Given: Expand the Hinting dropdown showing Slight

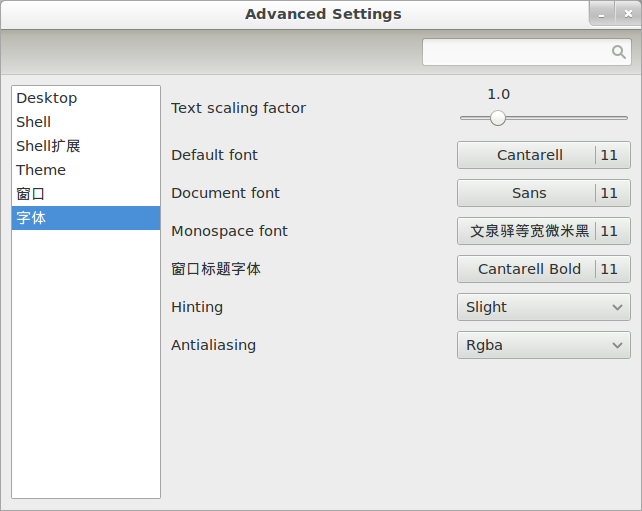Looking at the screenshot, I should 543,307.
